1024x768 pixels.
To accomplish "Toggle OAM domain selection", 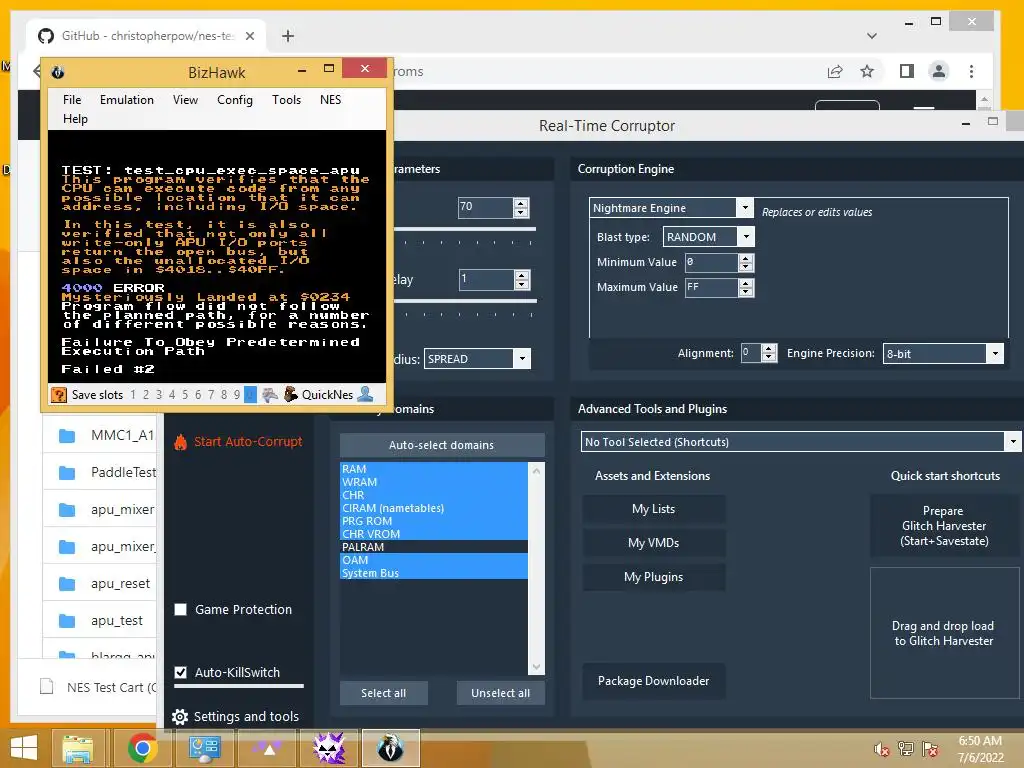I will [x=434, y=560].
